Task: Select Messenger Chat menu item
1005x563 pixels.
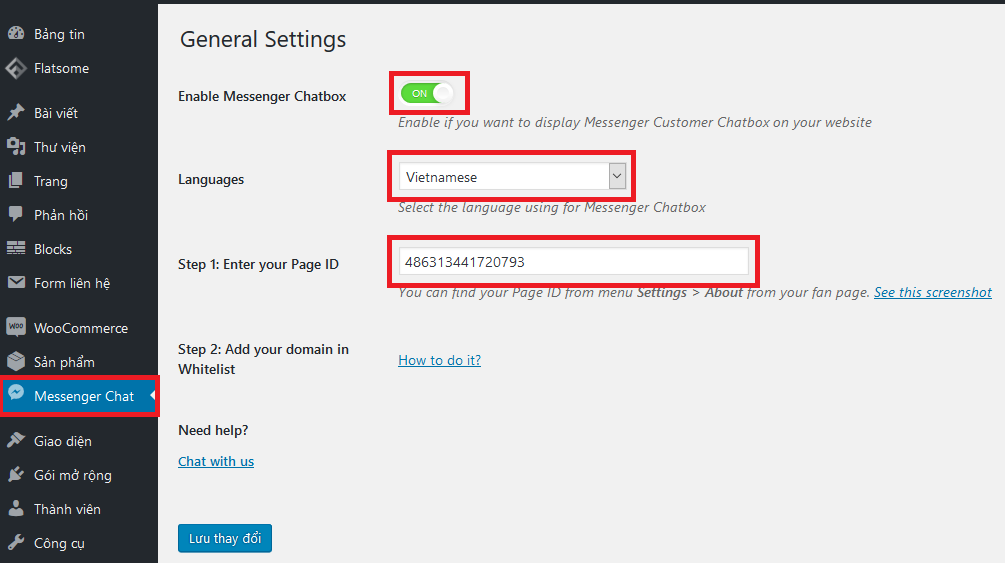Action: [79, 396]
